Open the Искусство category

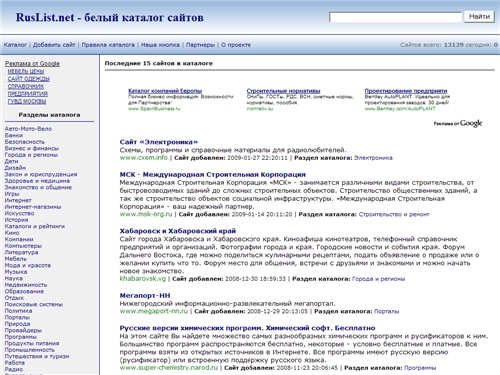tap(19, 213)
